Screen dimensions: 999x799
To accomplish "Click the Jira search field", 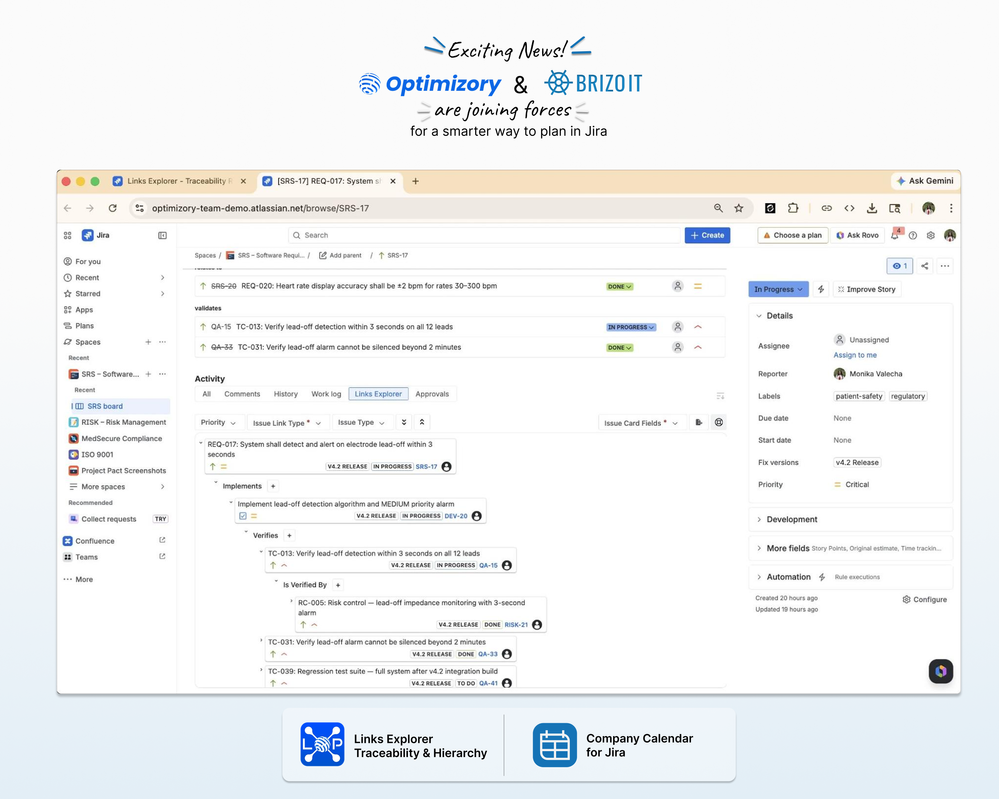I will click(484, 235).
